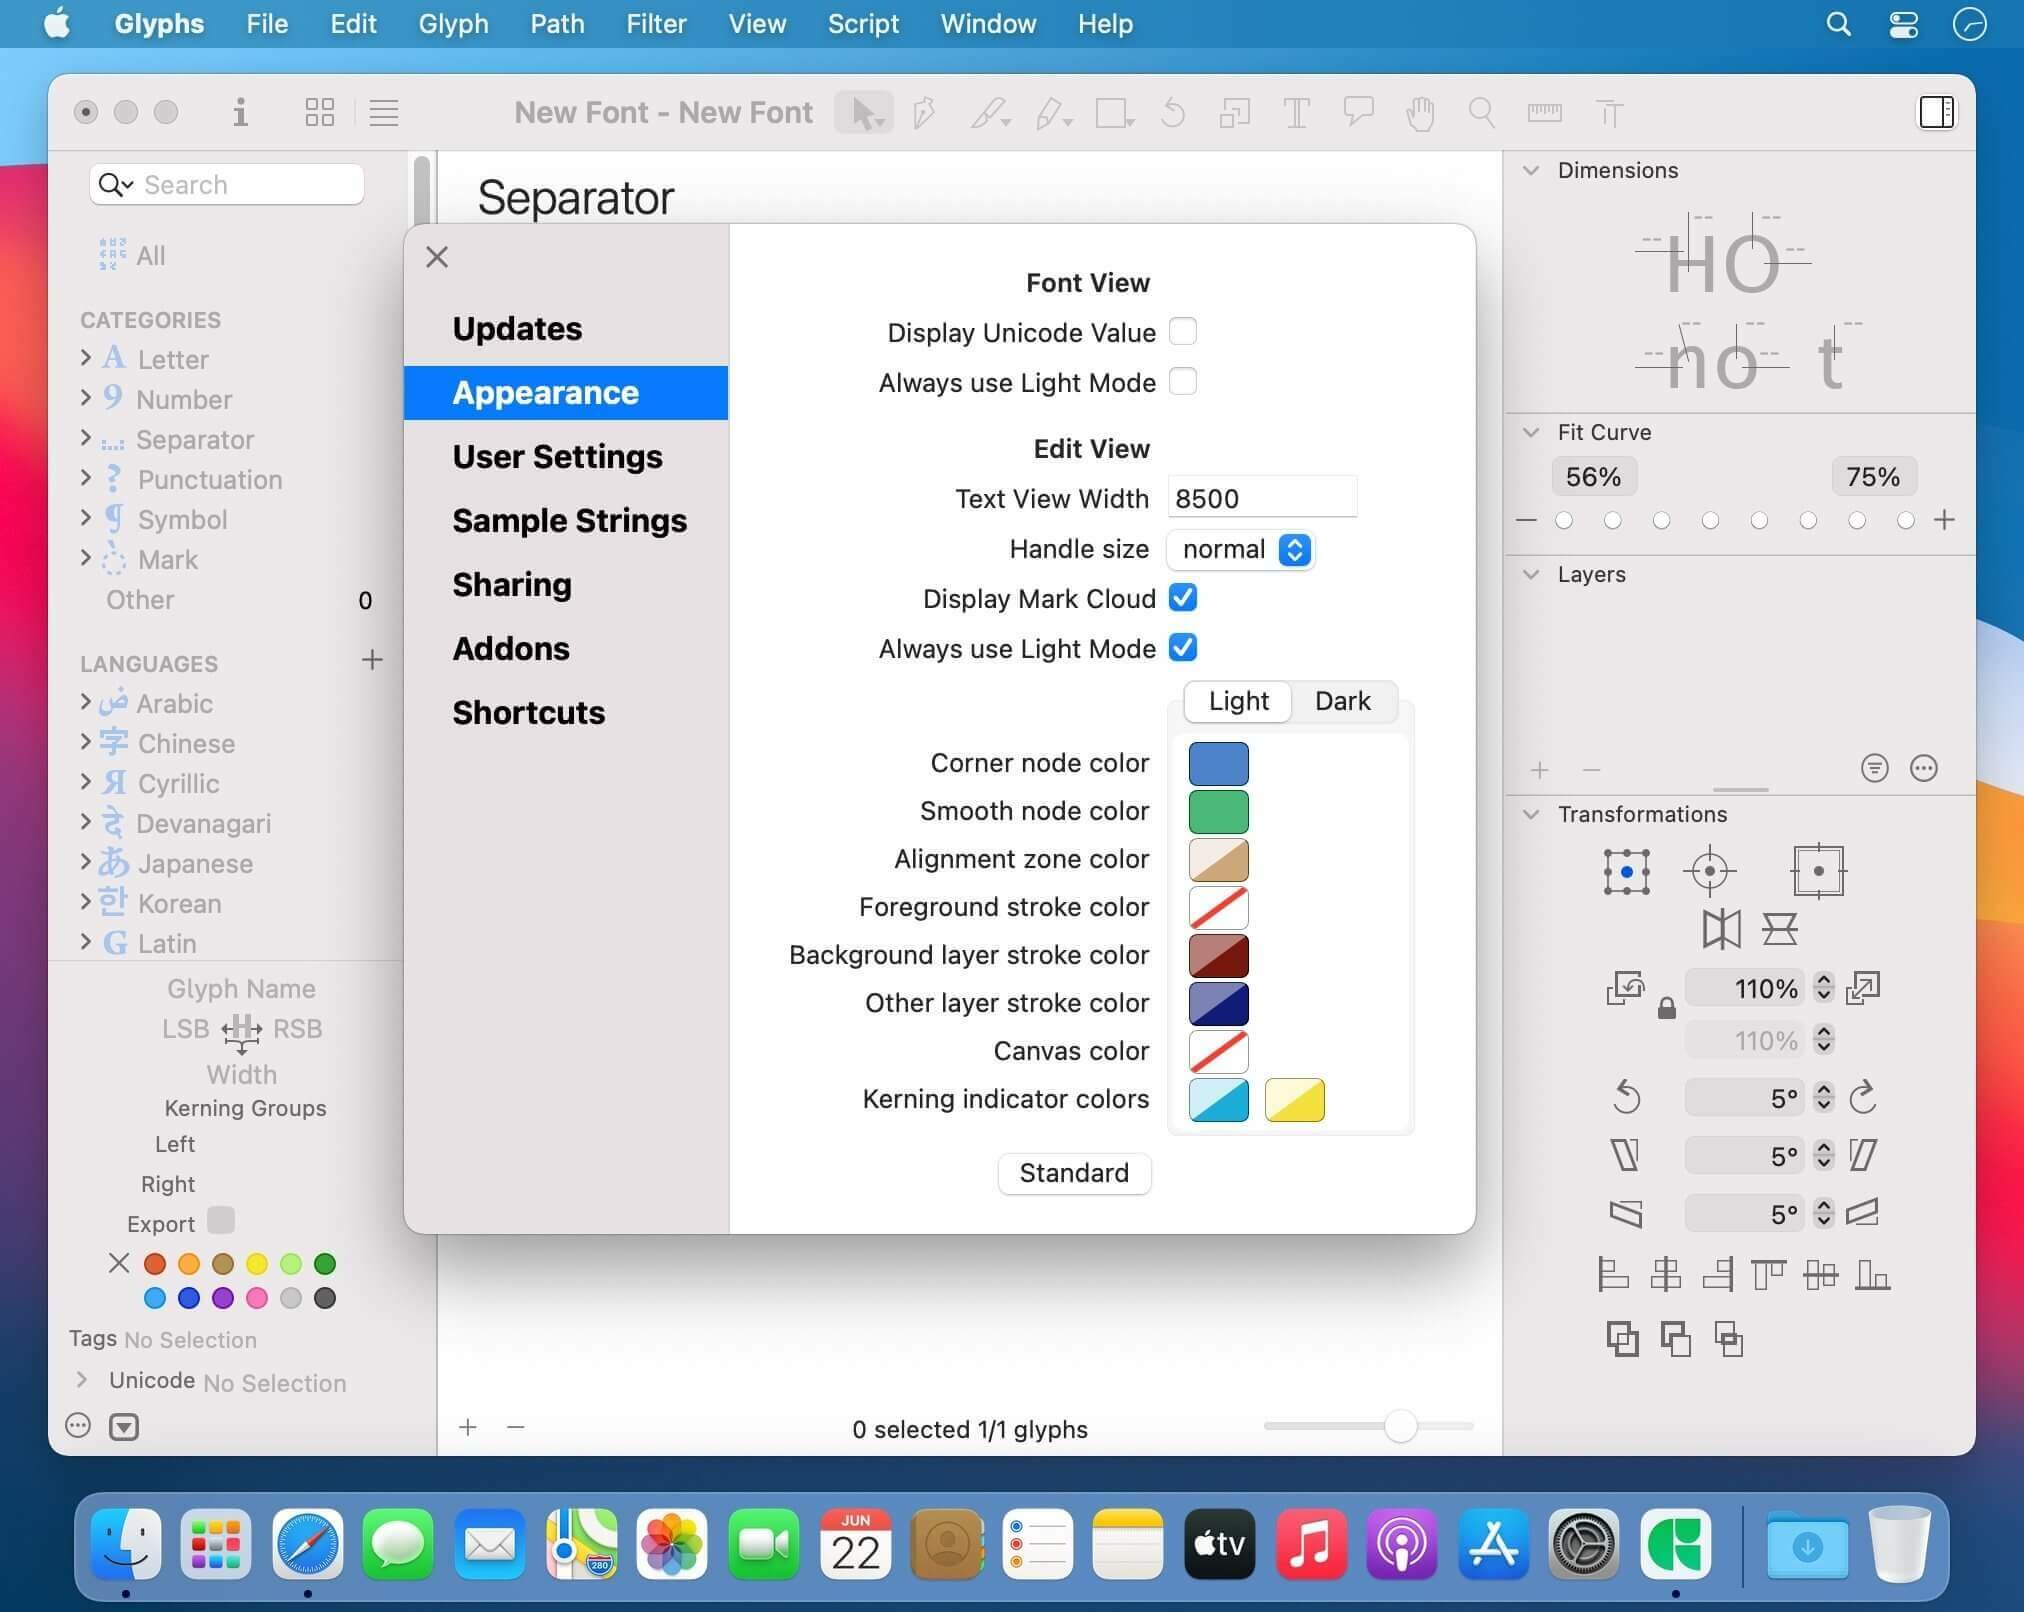Select the Draw (pen) tool
Screen dimensions: 2024x1612
pos(925,113)
